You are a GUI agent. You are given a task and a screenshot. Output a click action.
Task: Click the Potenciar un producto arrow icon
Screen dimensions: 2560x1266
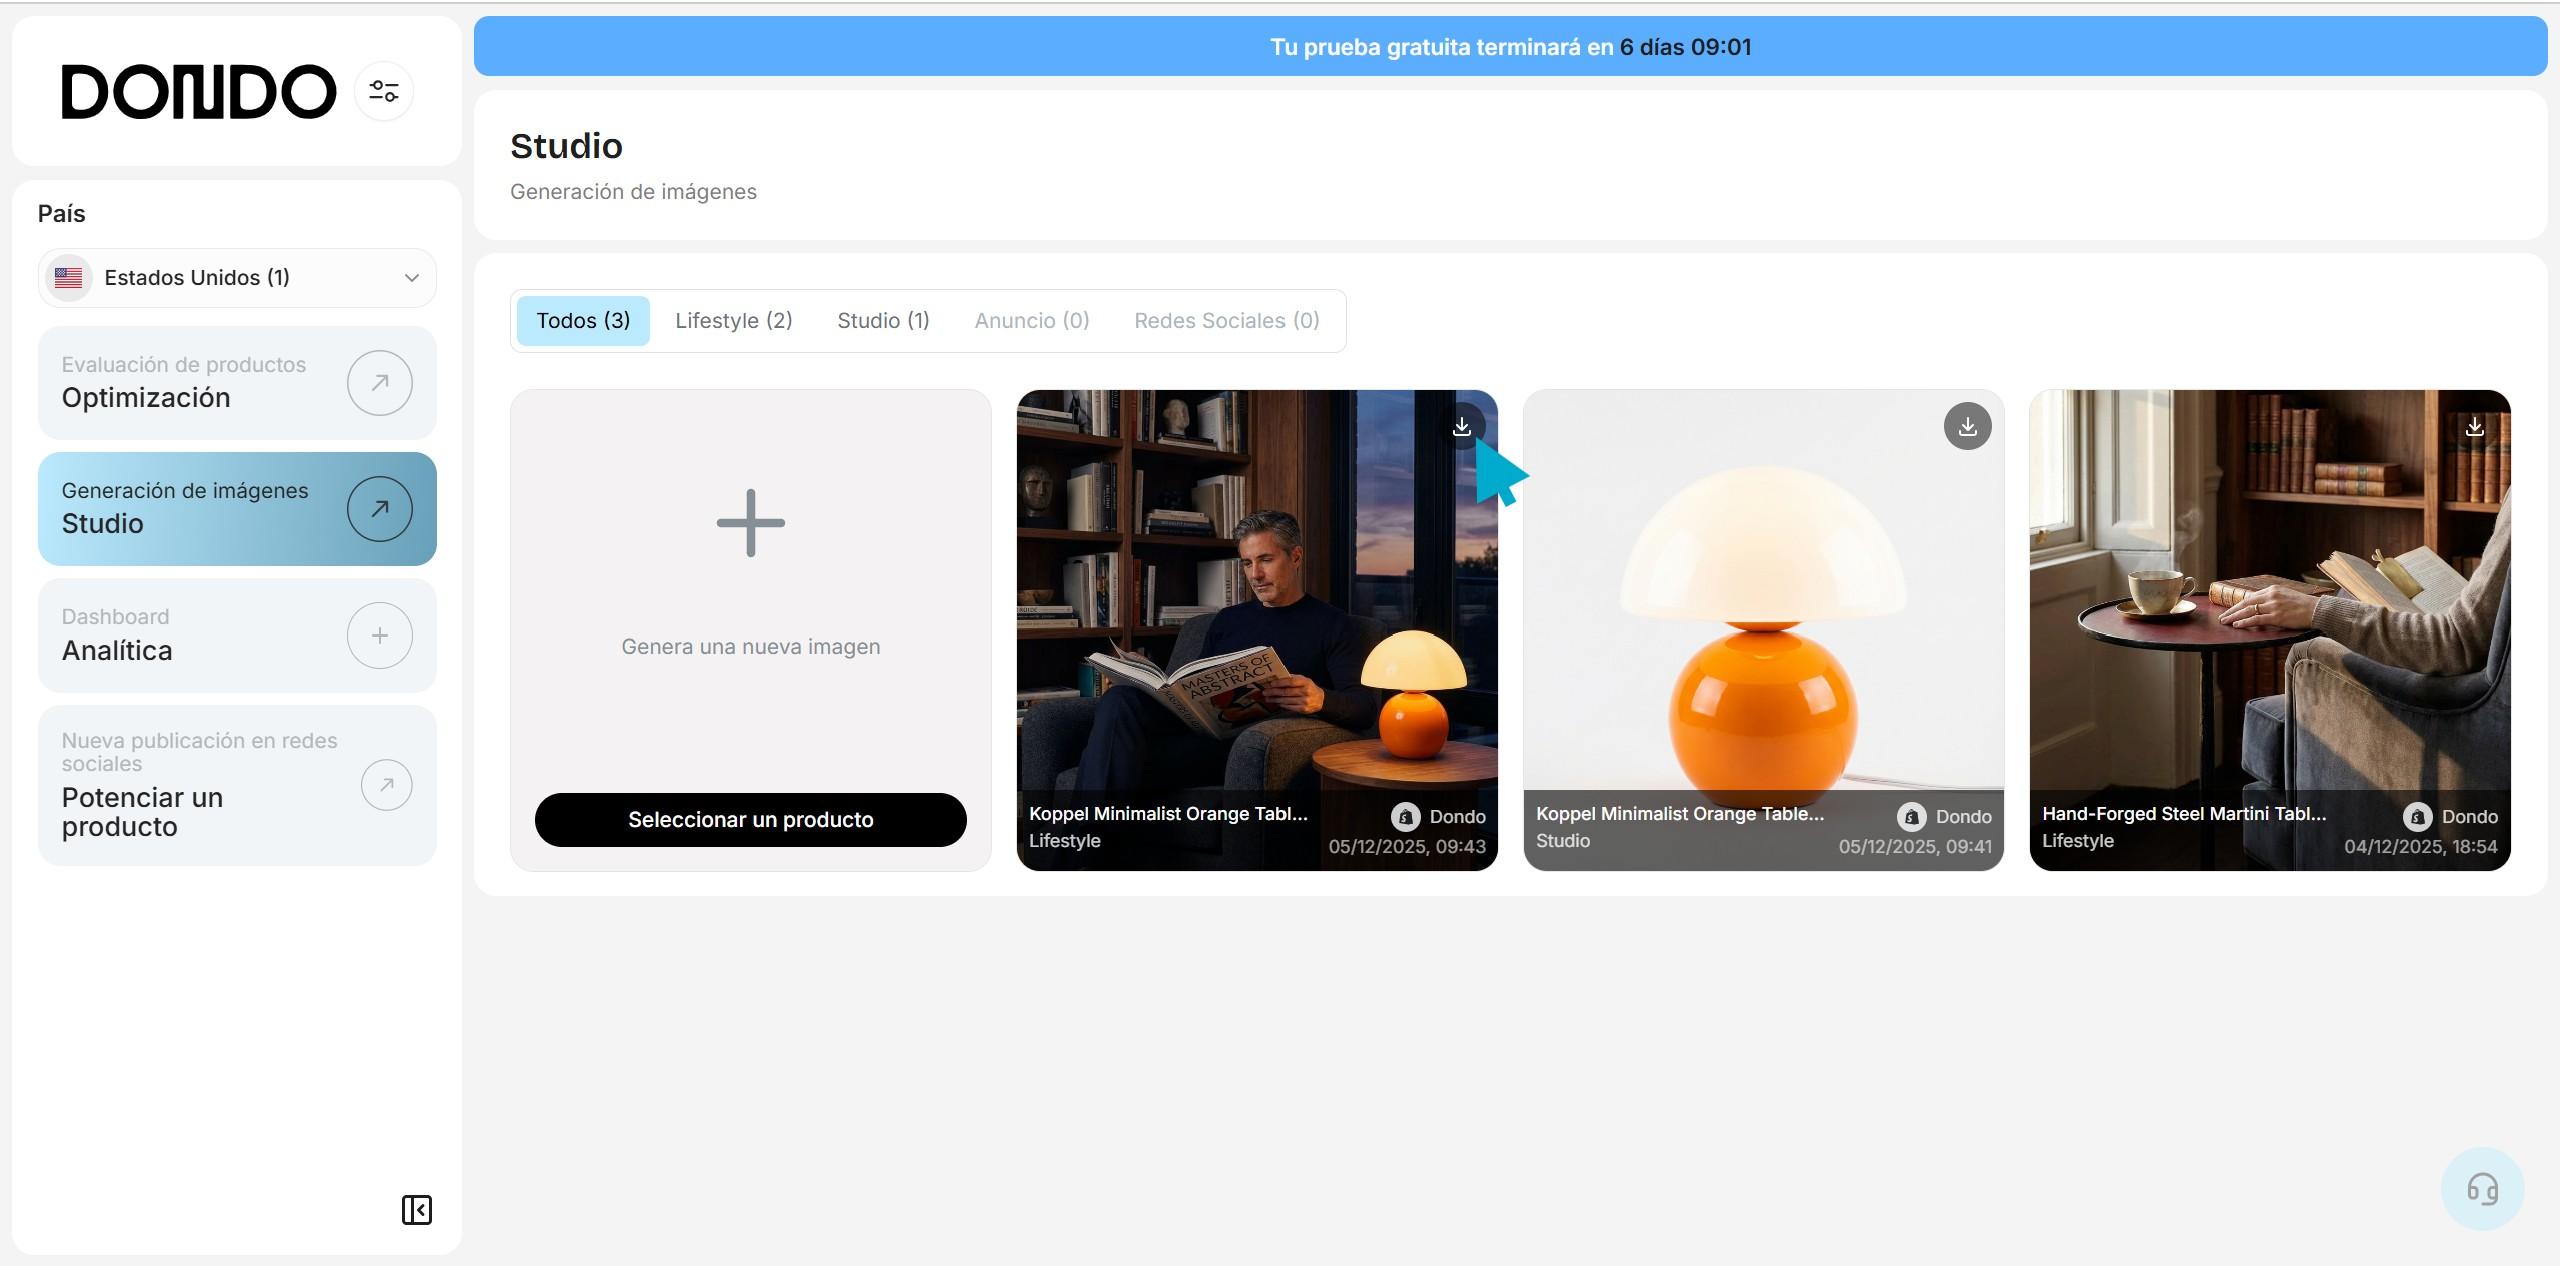(386, 785)
